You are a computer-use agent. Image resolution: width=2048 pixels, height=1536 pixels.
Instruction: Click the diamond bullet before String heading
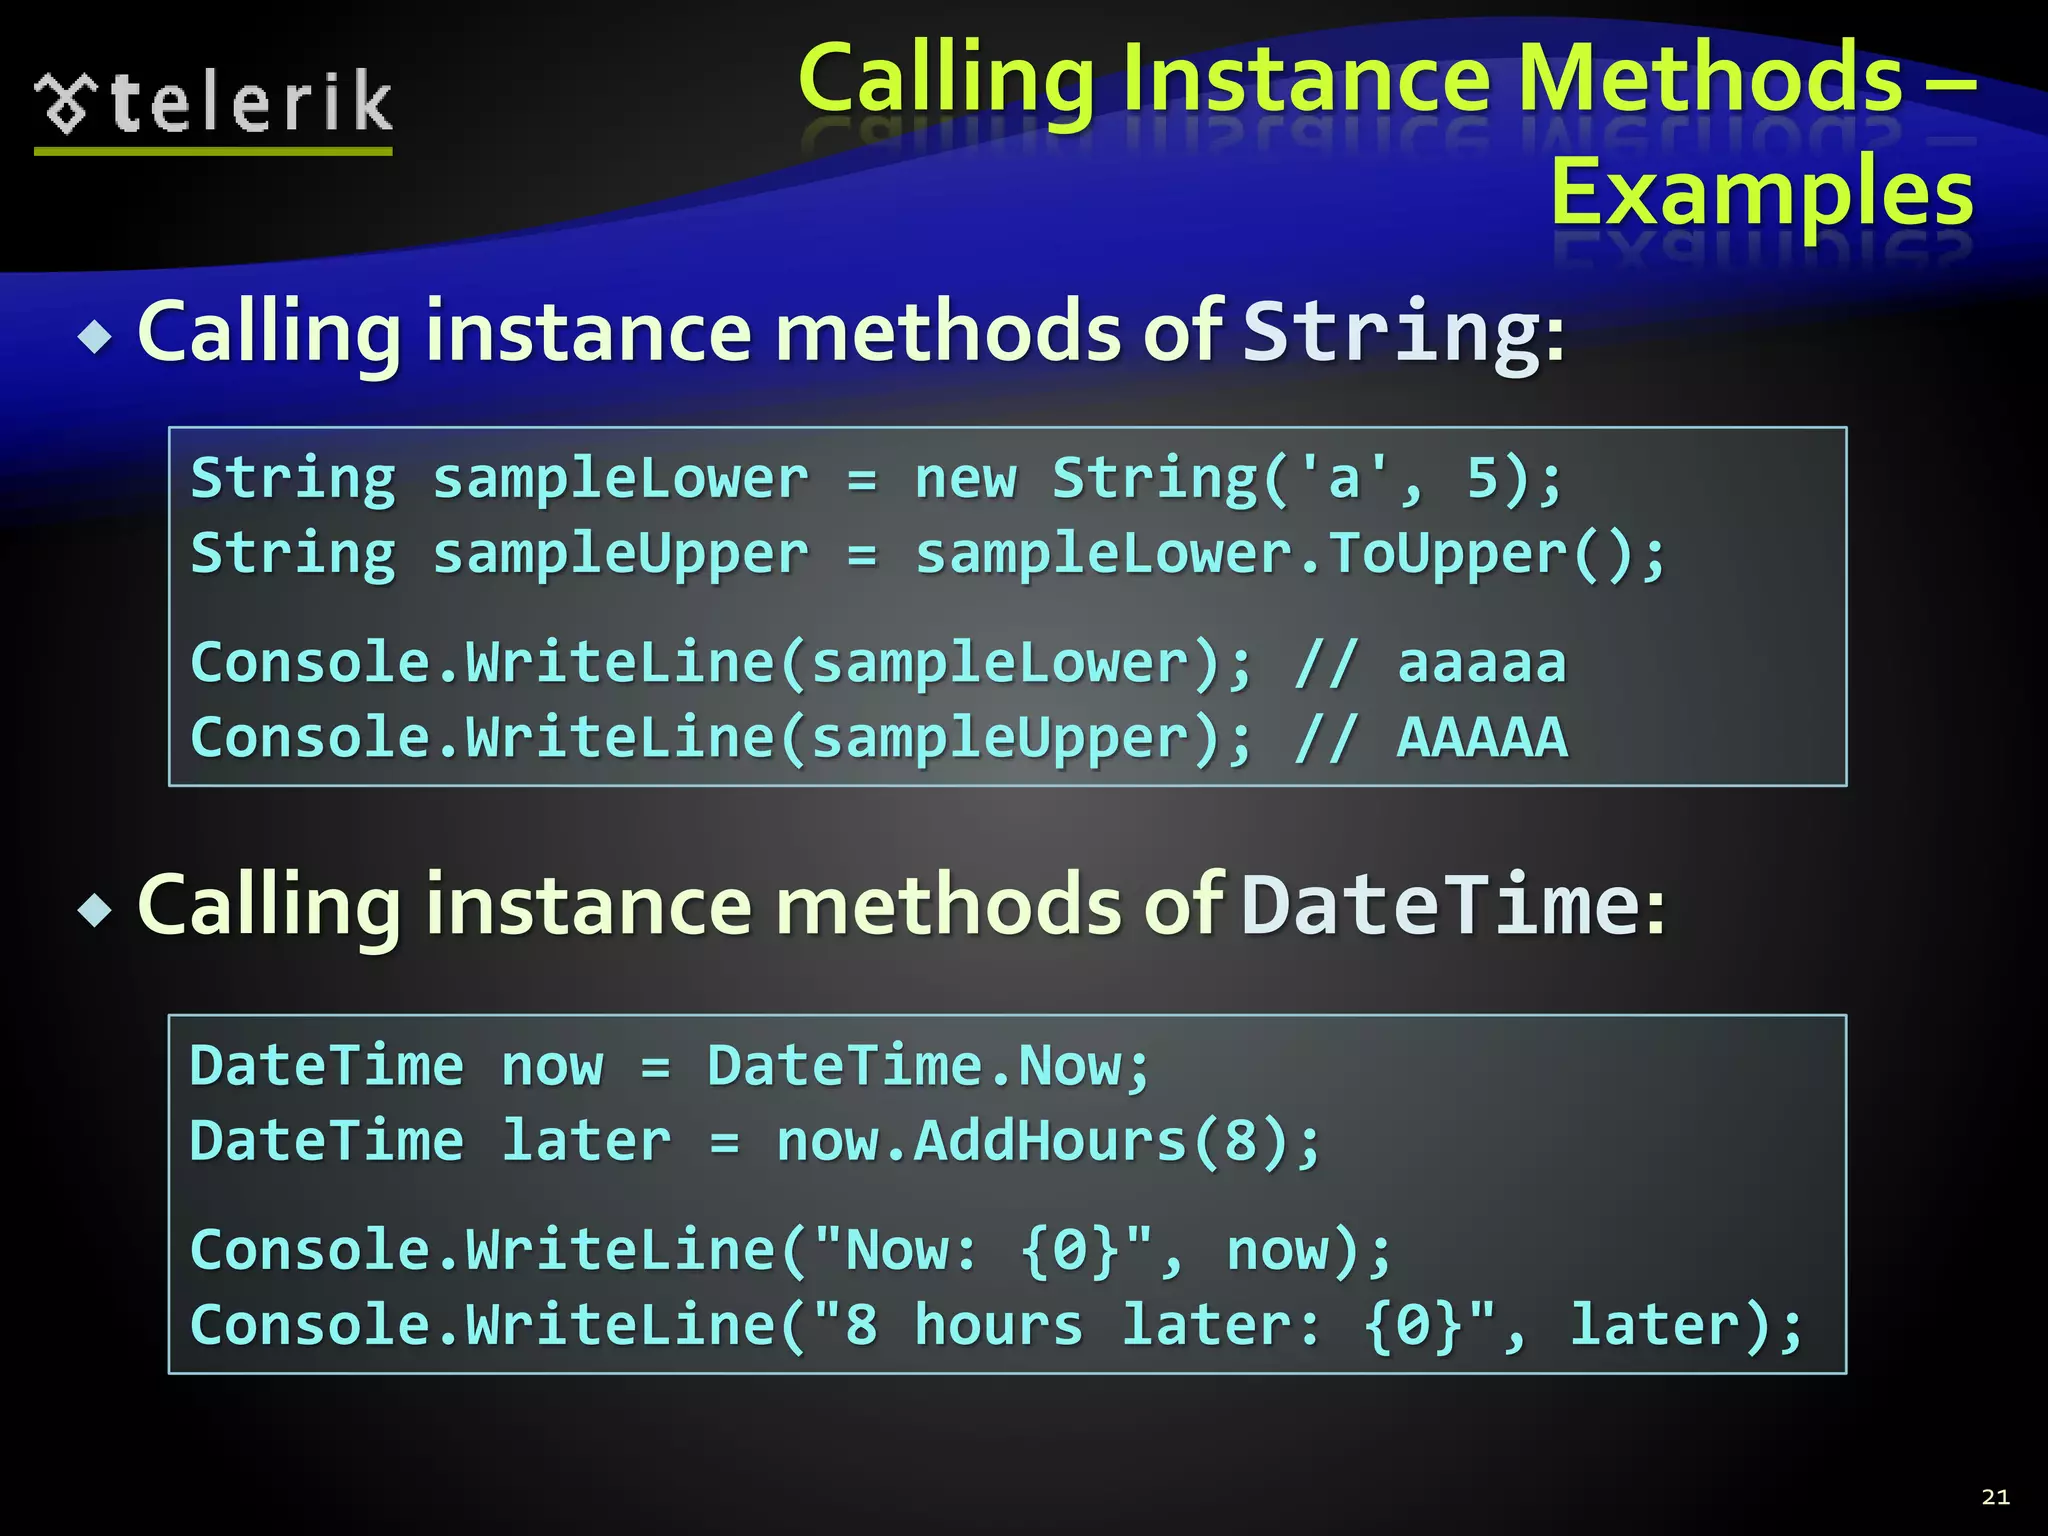95,338
